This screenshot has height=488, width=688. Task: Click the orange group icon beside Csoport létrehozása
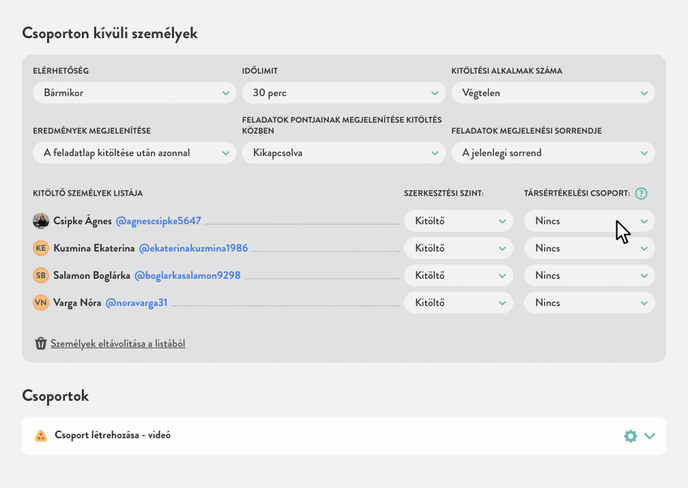pos(41,436)
